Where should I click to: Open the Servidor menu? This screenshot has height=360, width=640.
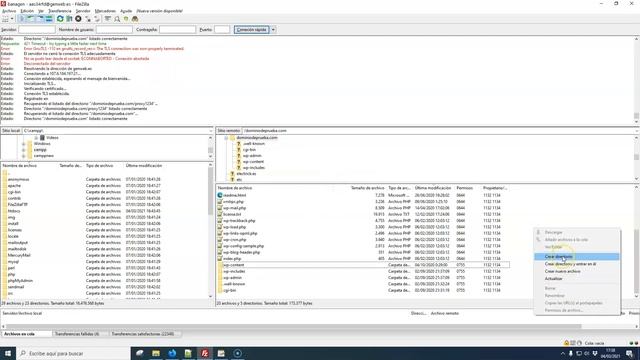click(83, 11)
